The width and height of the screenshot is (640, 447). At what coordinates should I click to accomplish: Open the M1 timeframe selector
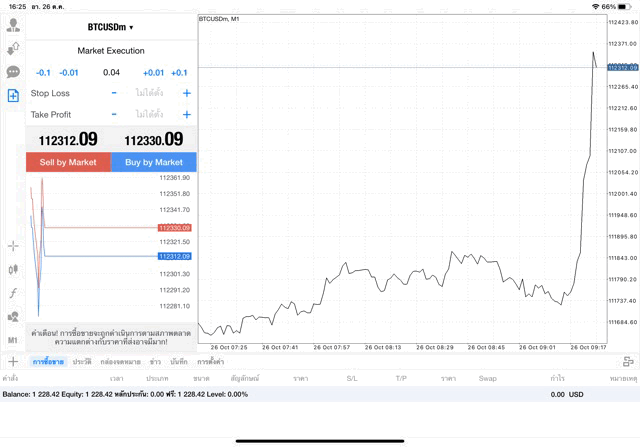click(x=13, y=340)
